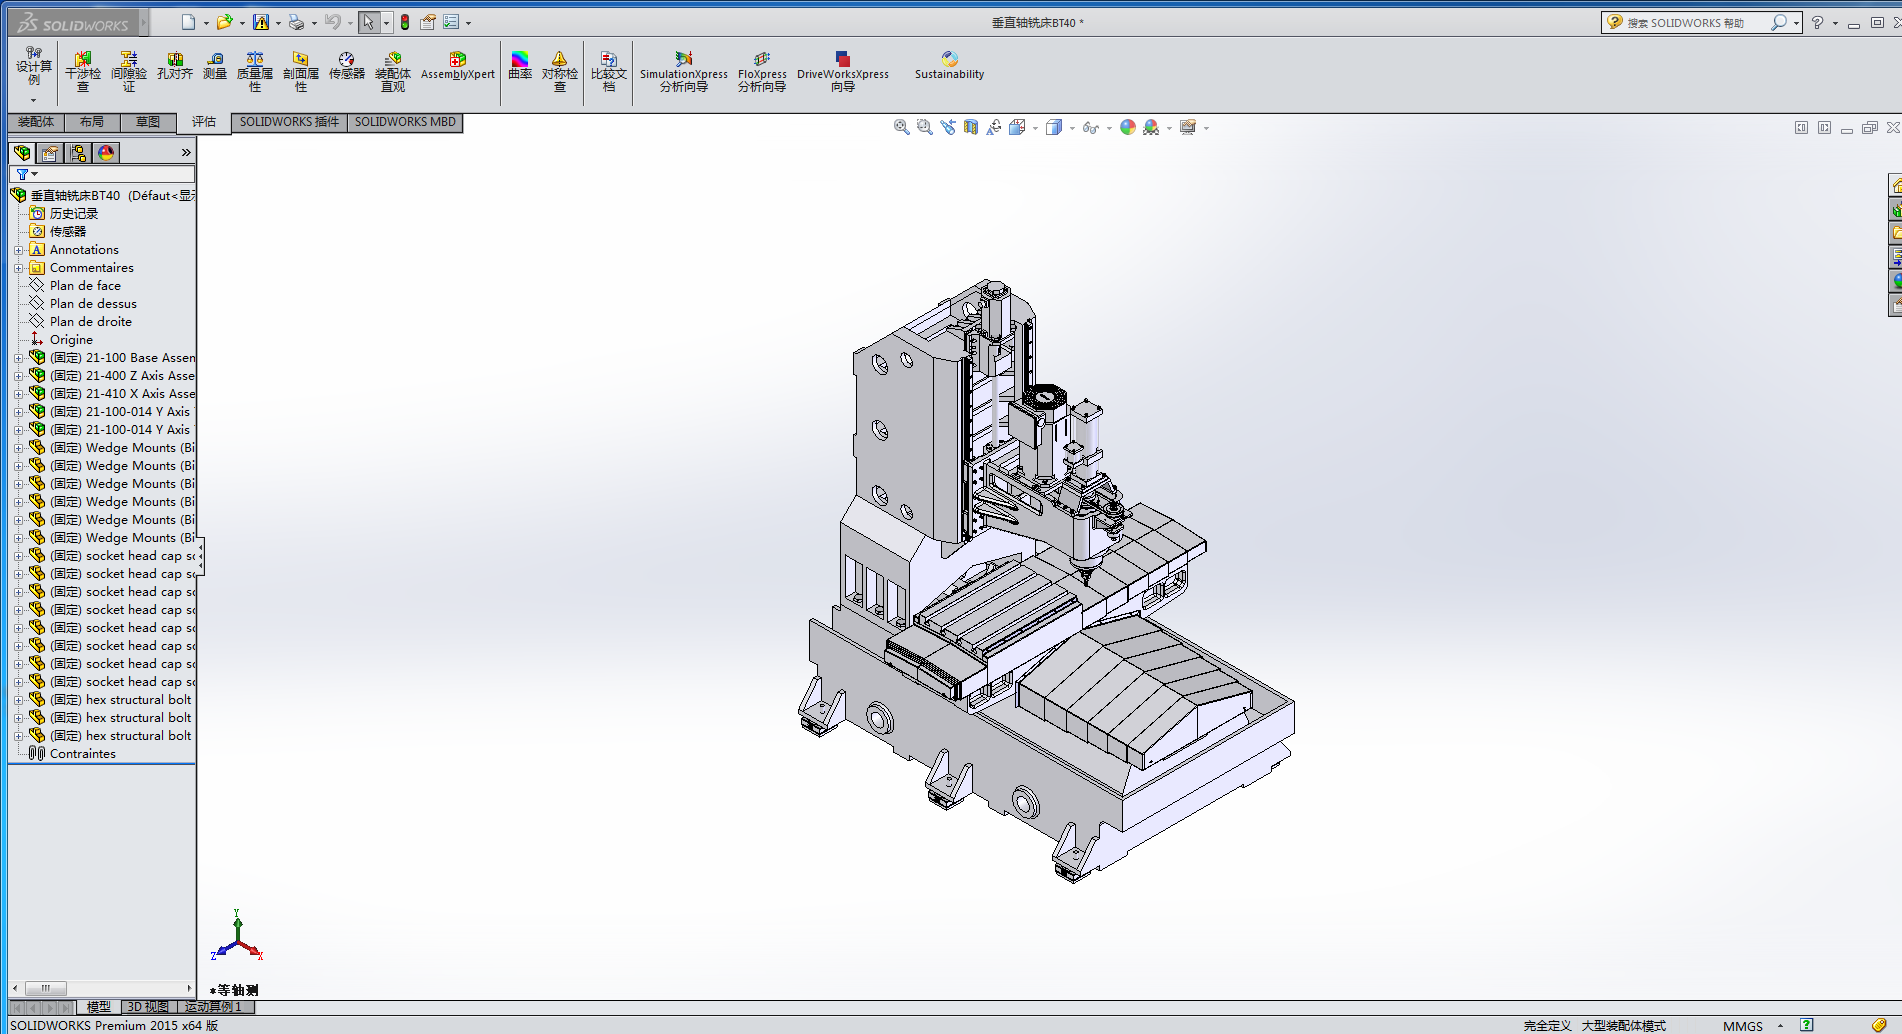Toggle the section view icon

(971, 127)
